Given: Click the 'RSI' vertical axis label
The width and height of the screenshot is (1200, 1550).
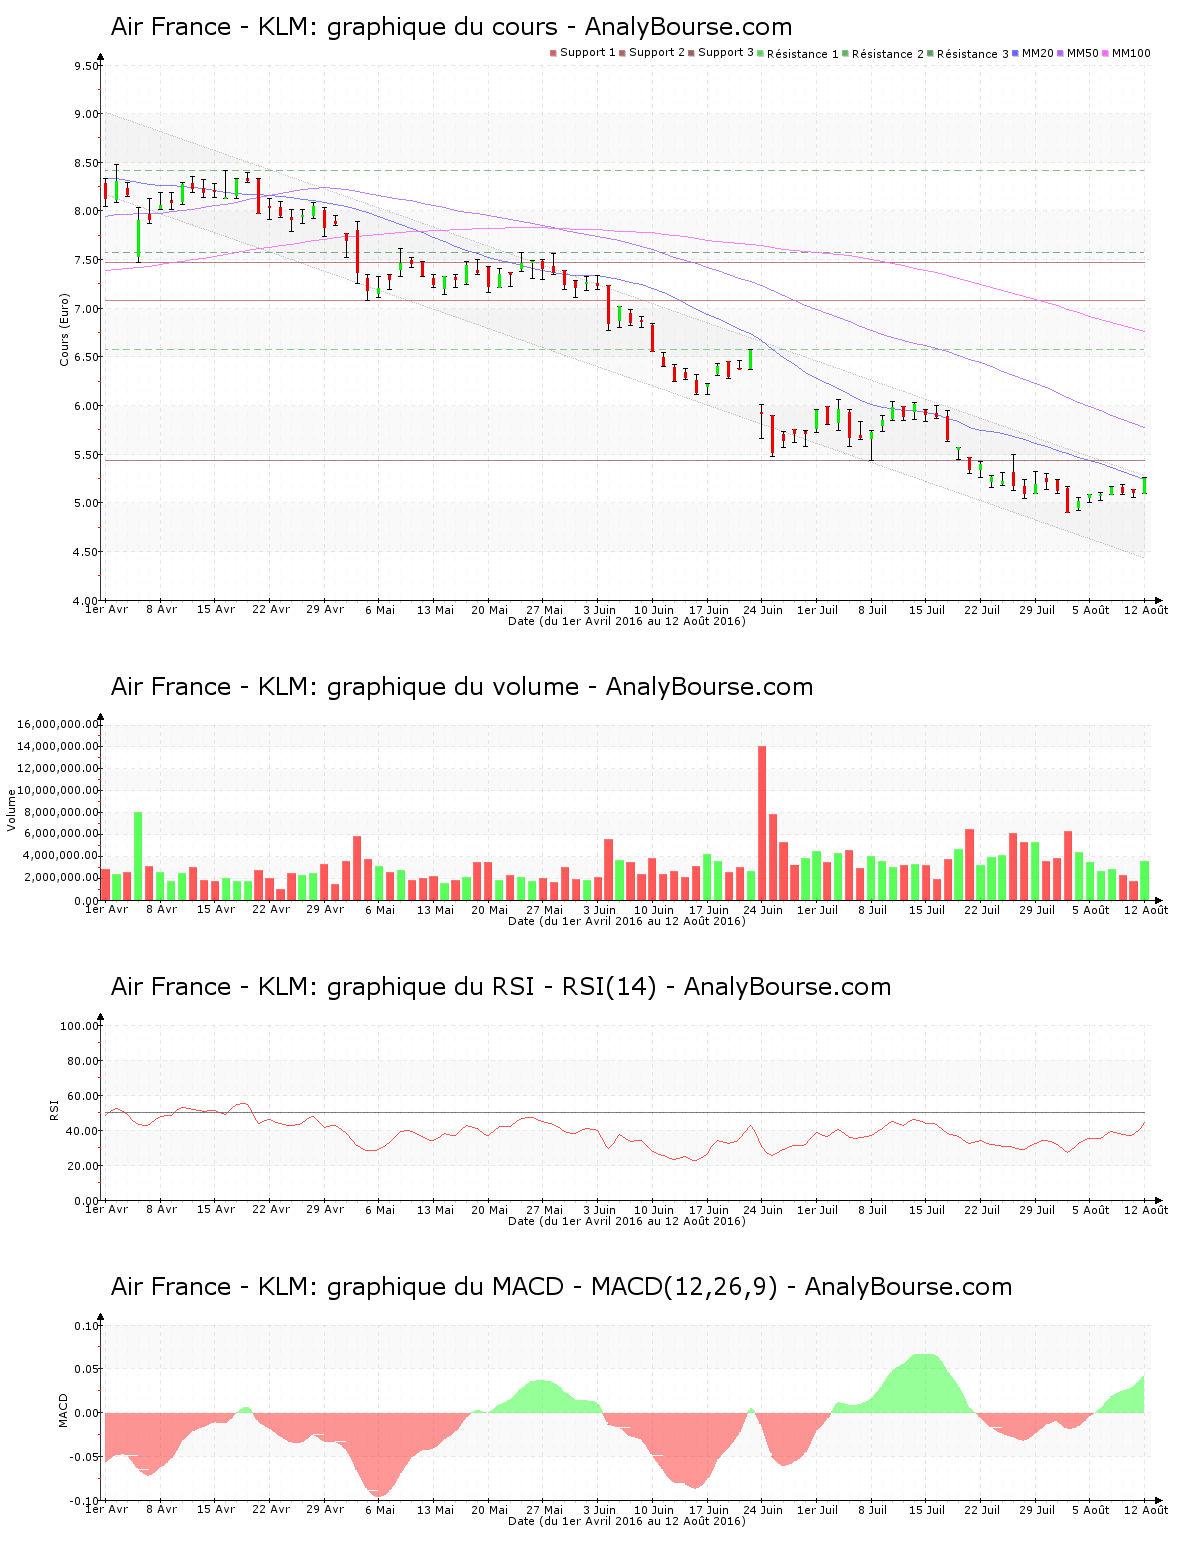Looking at the screenshot, I should coord(55,1109).
